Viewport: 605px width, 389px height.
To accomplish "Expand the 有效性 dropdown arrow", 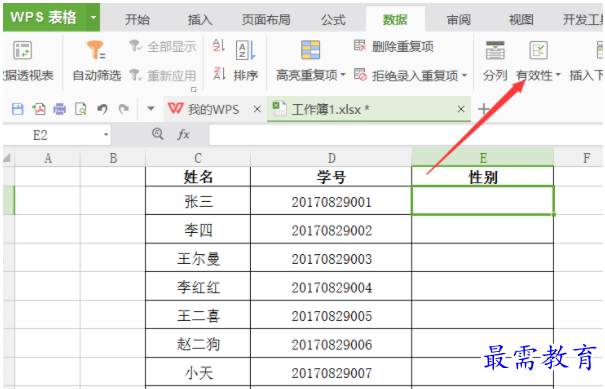I will 558,75.
